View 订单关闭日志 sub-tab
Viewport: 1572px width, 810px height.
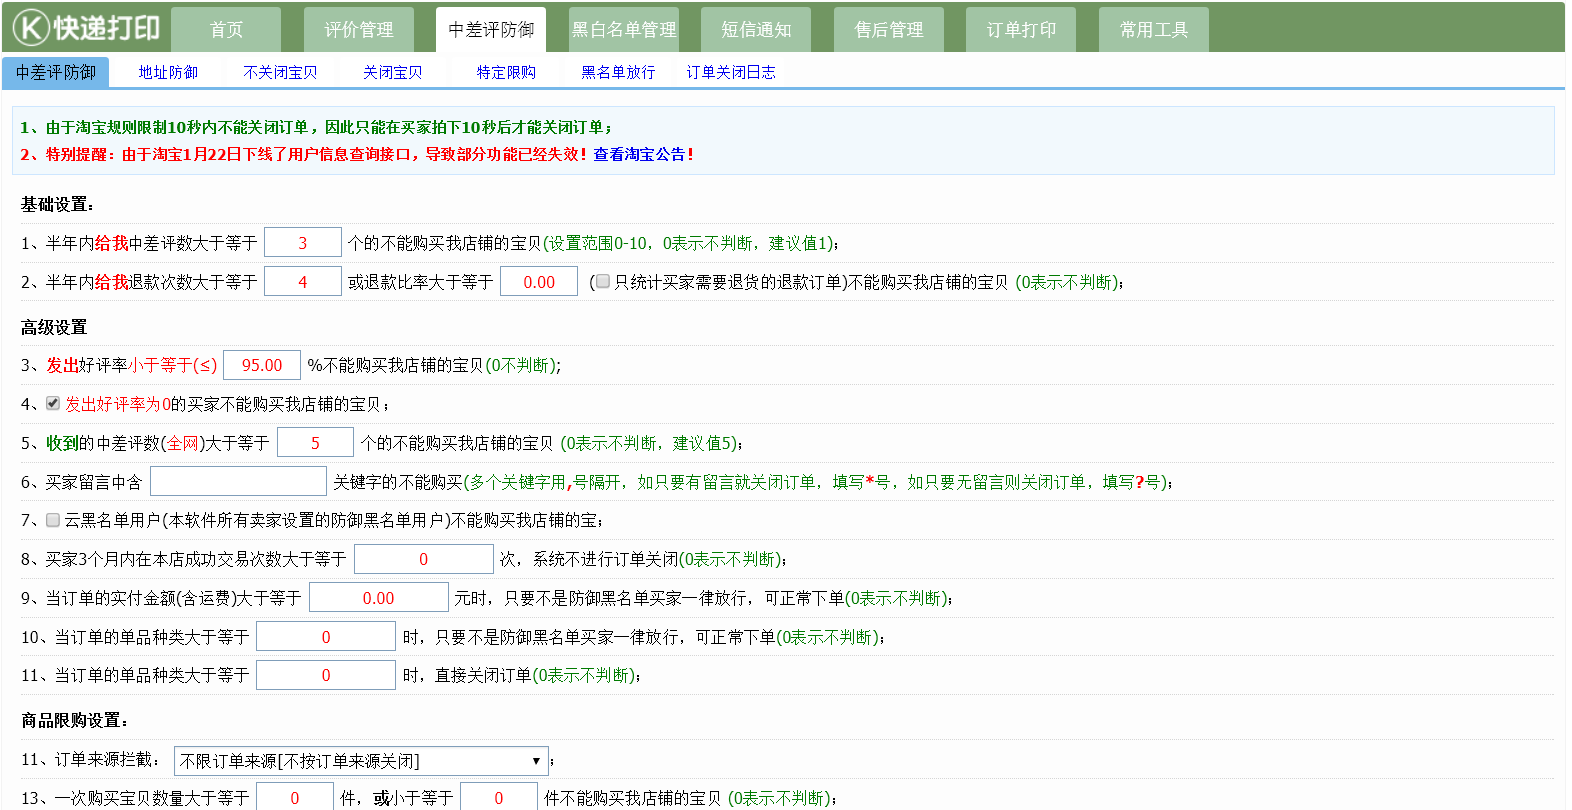click(731, 72)
